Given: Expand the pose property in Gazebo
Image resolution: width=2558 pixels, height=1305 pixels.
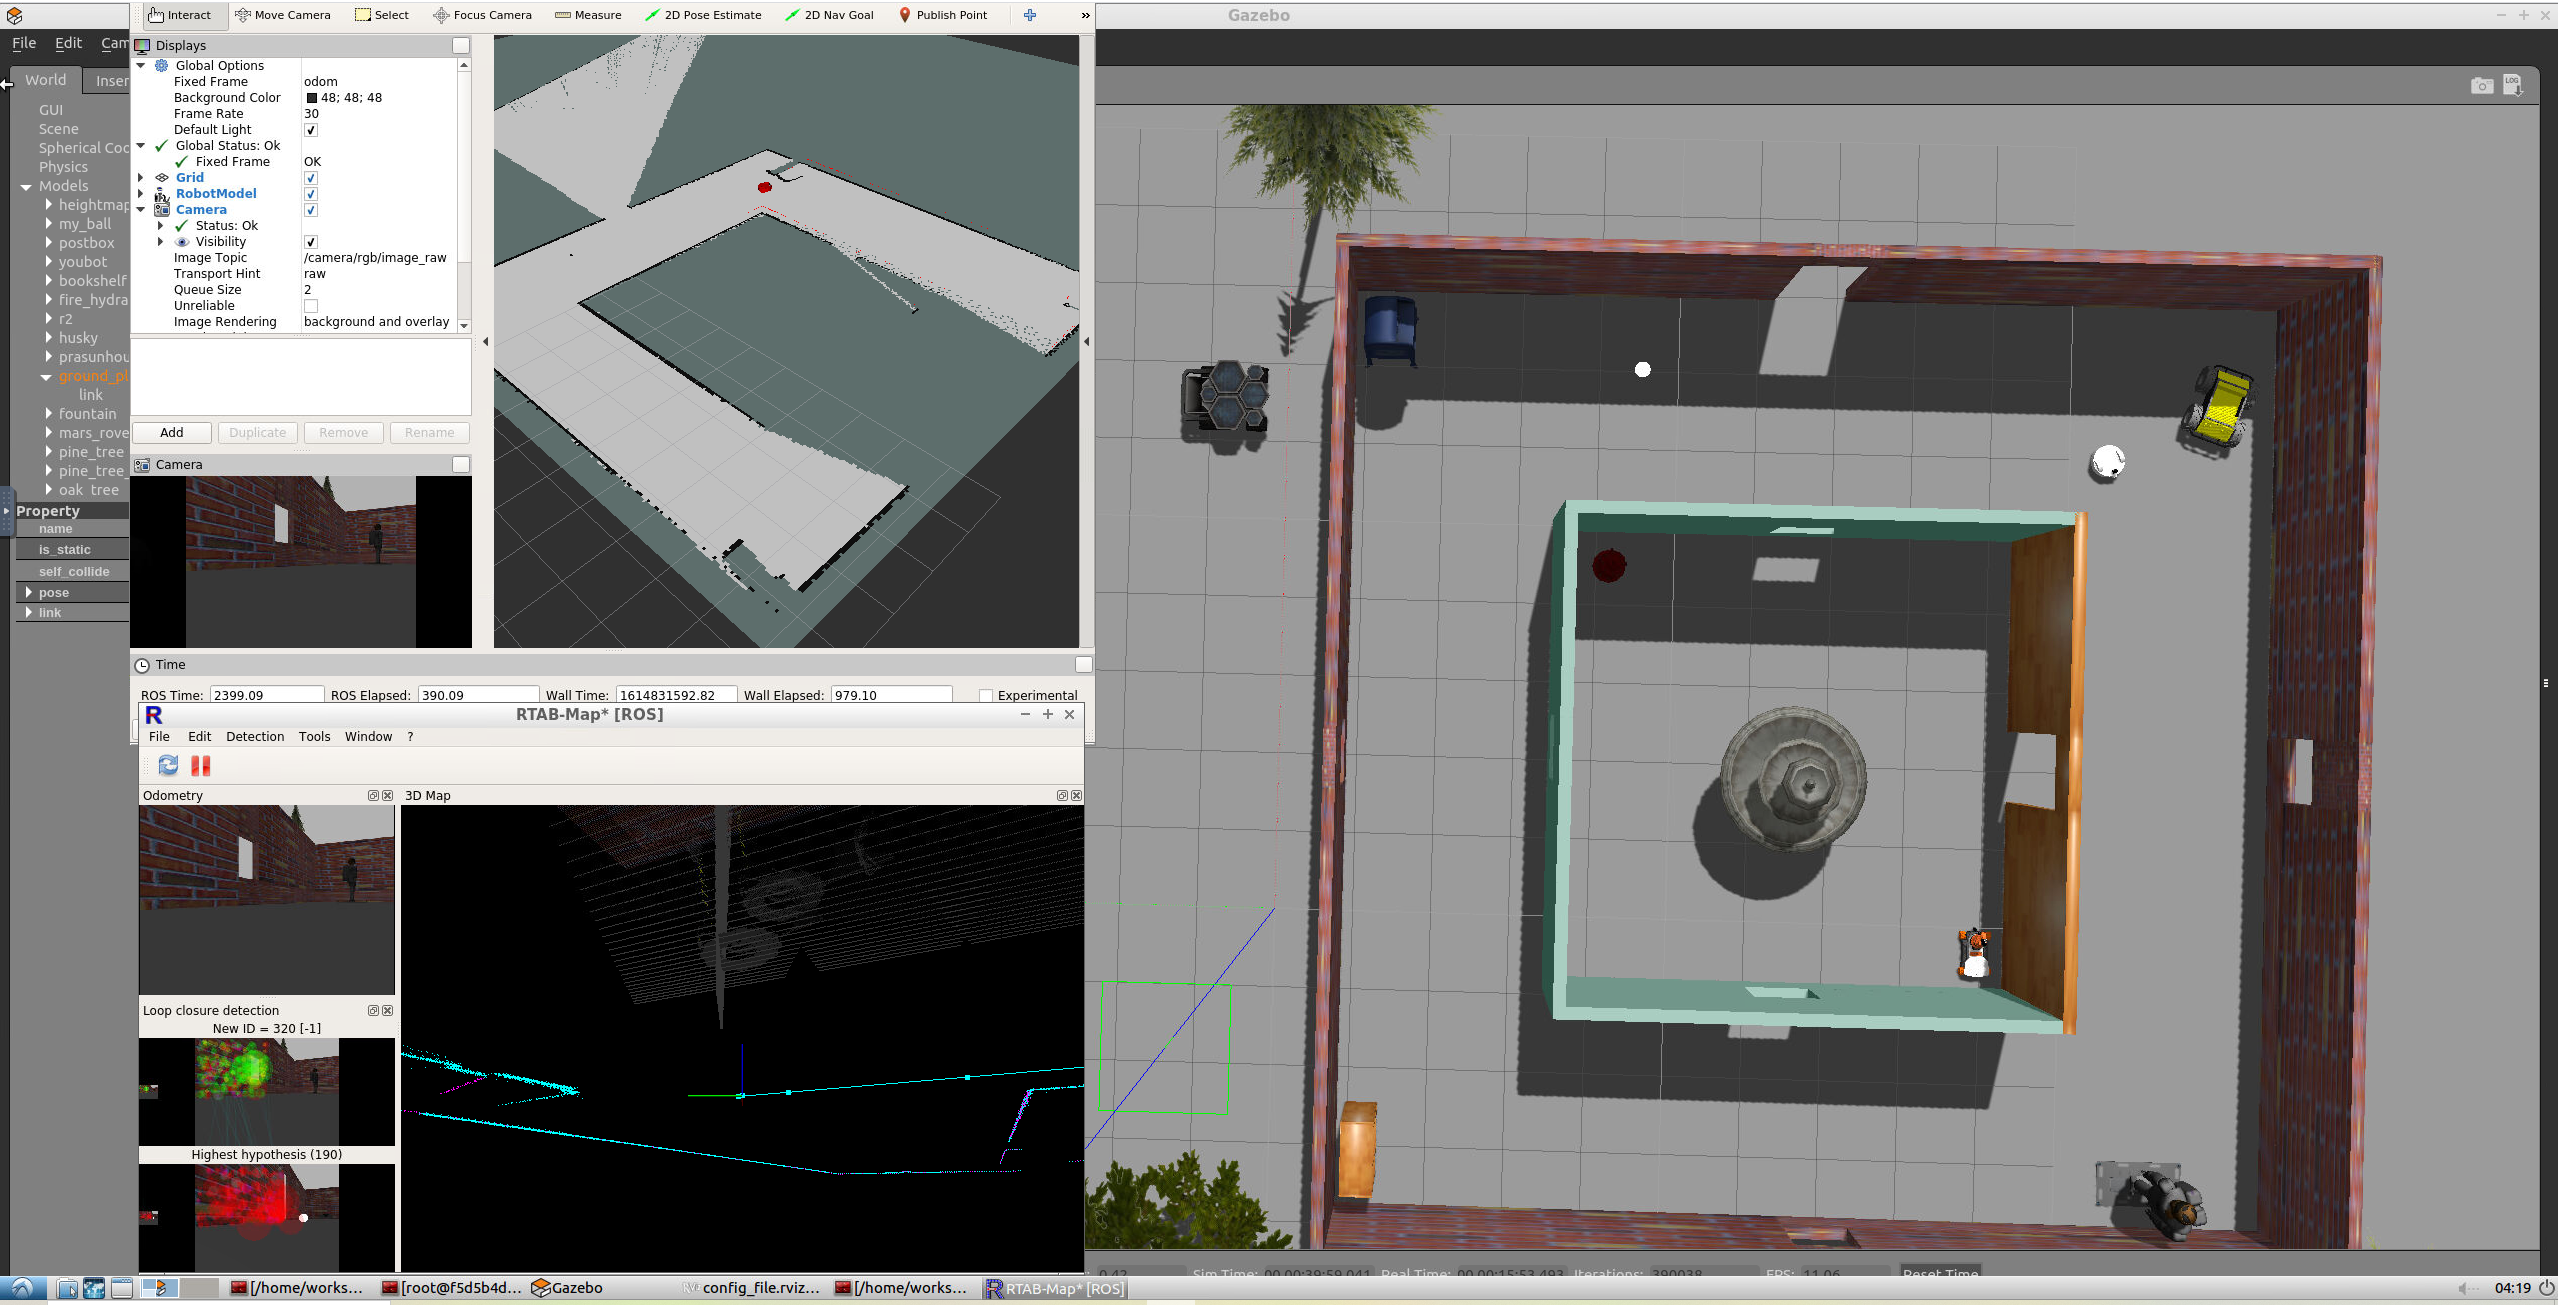Looking at the screenshot, I should 28,593.
